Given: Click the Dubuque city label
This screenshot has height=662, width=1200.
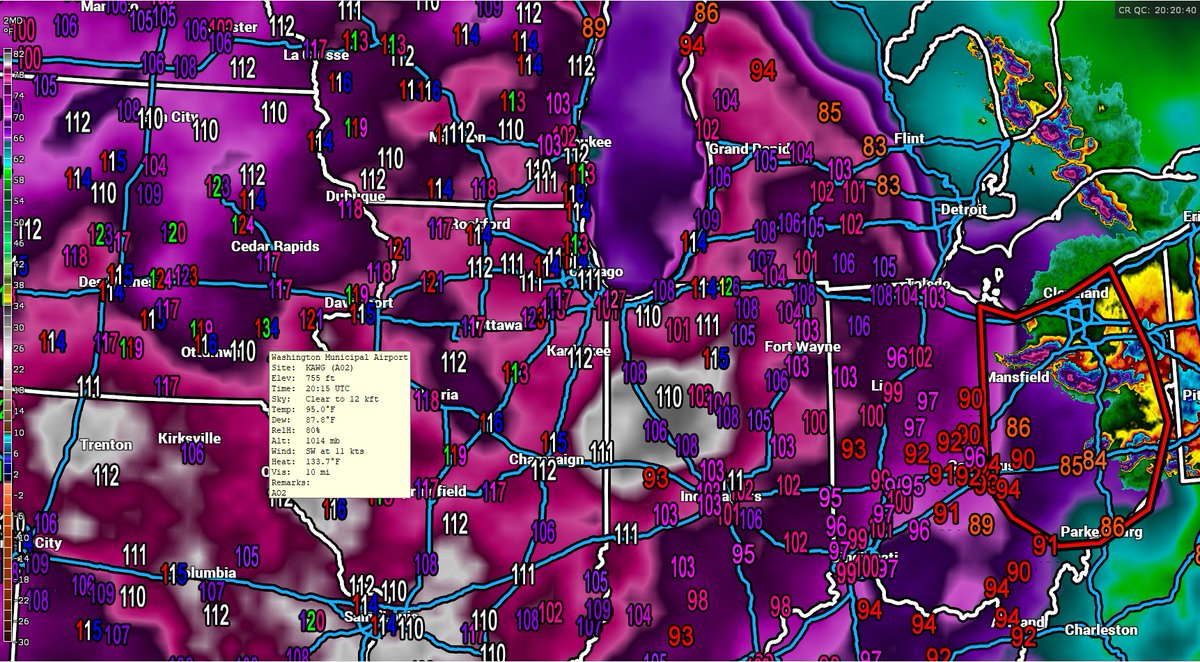Looking at the screenshot, I should pos(355,197).
